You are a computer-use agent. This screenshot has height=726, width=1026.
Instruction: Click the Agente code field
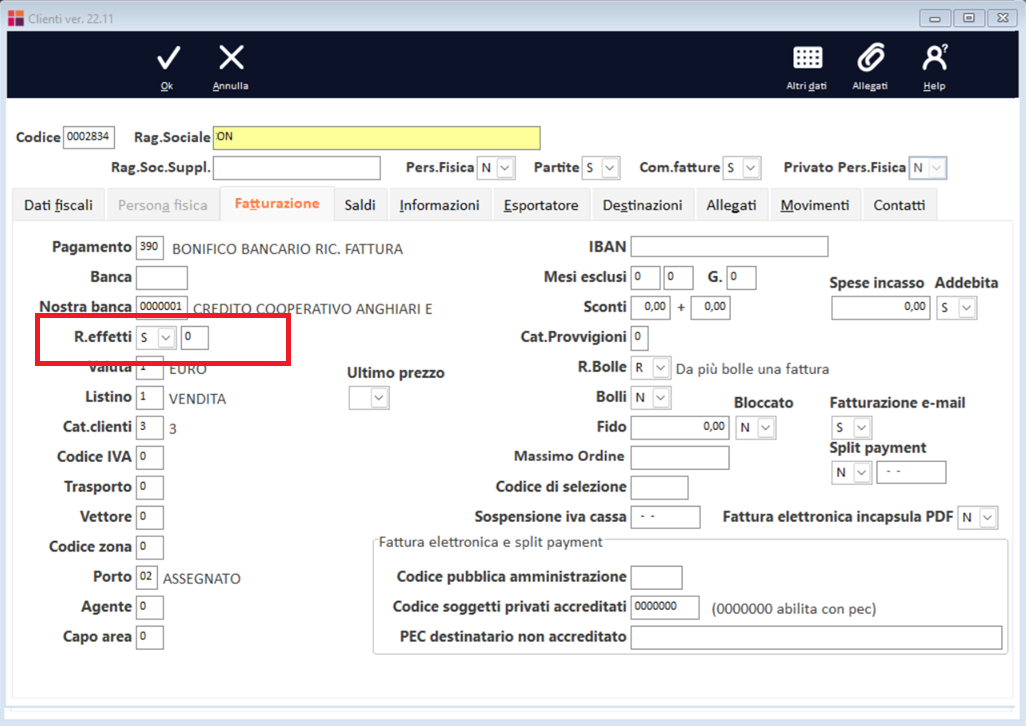(x=150, y=608)
